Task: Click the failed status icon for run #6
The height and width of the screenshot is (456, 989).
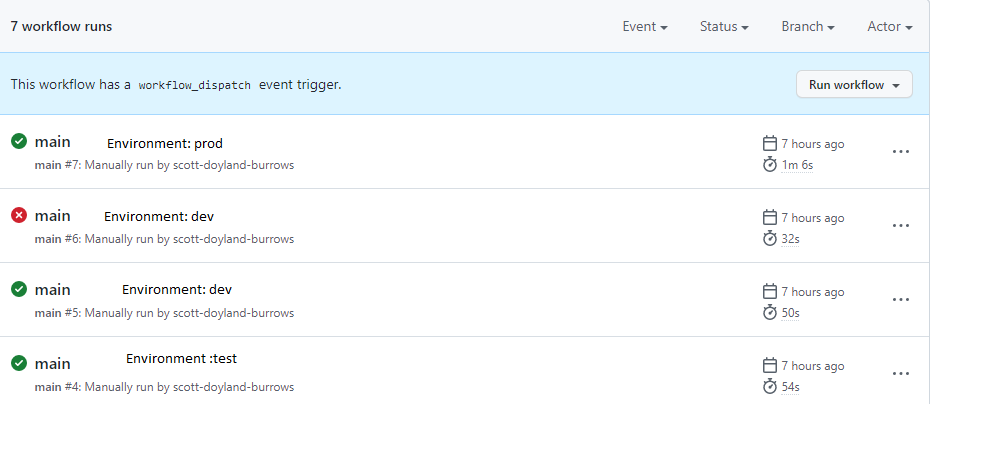Action: pyautogui.click(x=19, y=216)
